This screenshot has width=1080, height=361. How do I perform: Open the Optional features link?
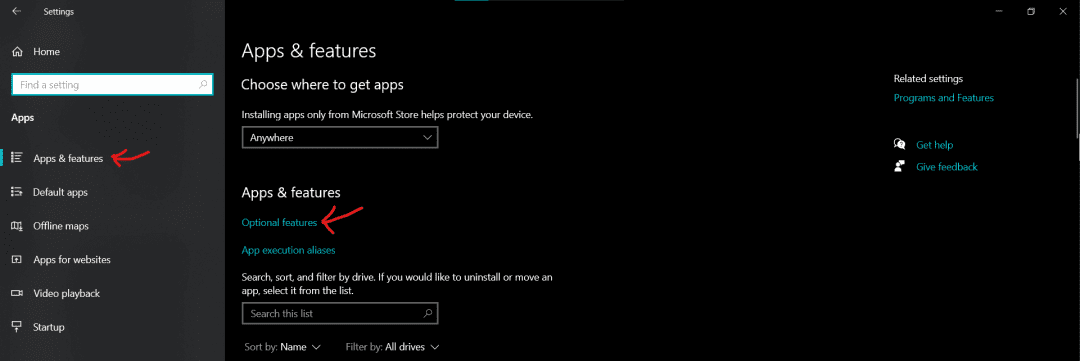(279, 223)
